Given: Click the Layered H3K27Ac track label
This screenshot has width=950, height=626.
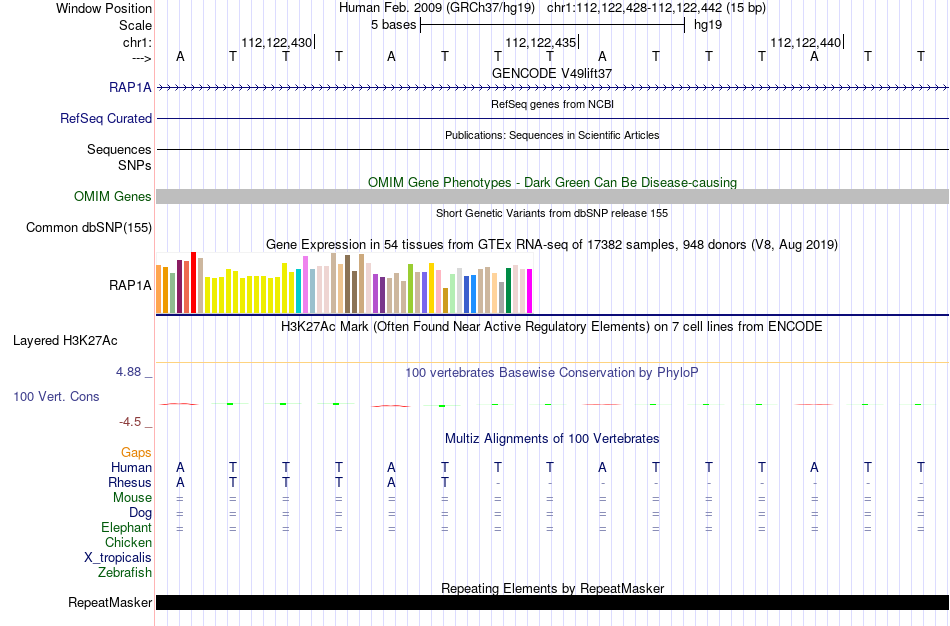Looking at the screenshot, I should tap(65, 341).
